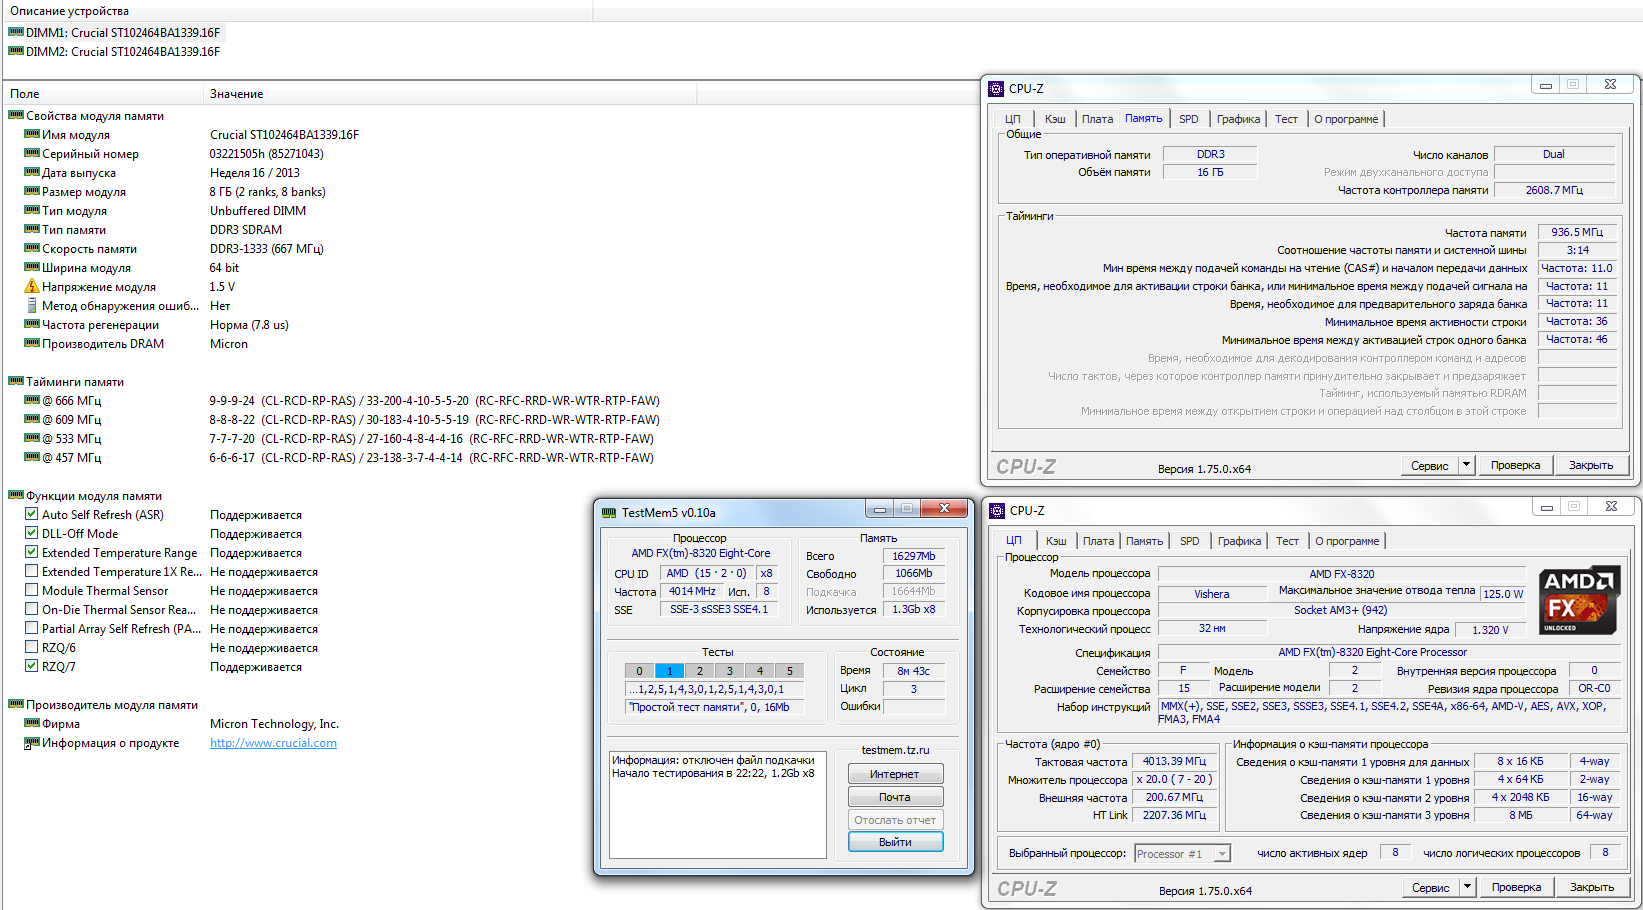Open О программе tab in CPU-Z processor window
The width and height of the screenshot is (1643, 910).
pos(1347,541)
